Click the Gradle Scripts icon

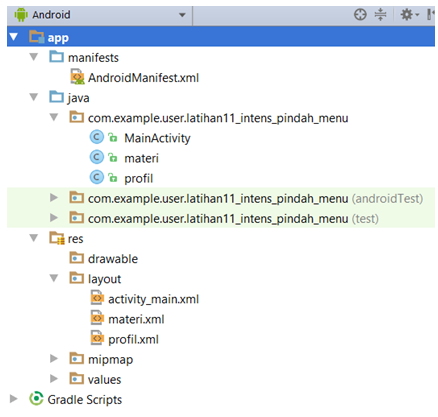coord(36,398)
